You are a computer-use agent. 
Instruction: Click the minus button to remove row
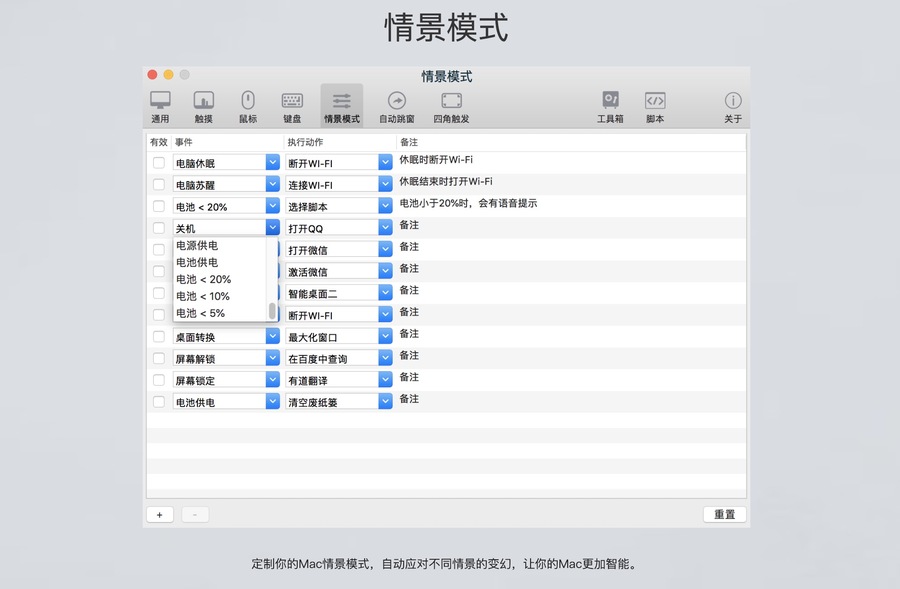coord(195,515)
